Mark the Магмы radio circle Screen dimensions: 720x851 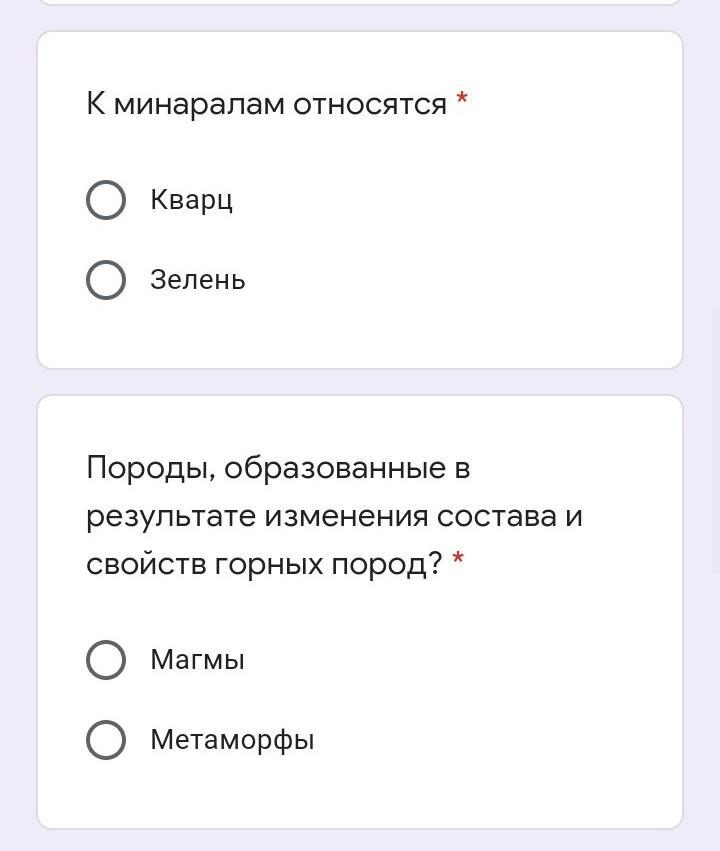tap(106, 659)
